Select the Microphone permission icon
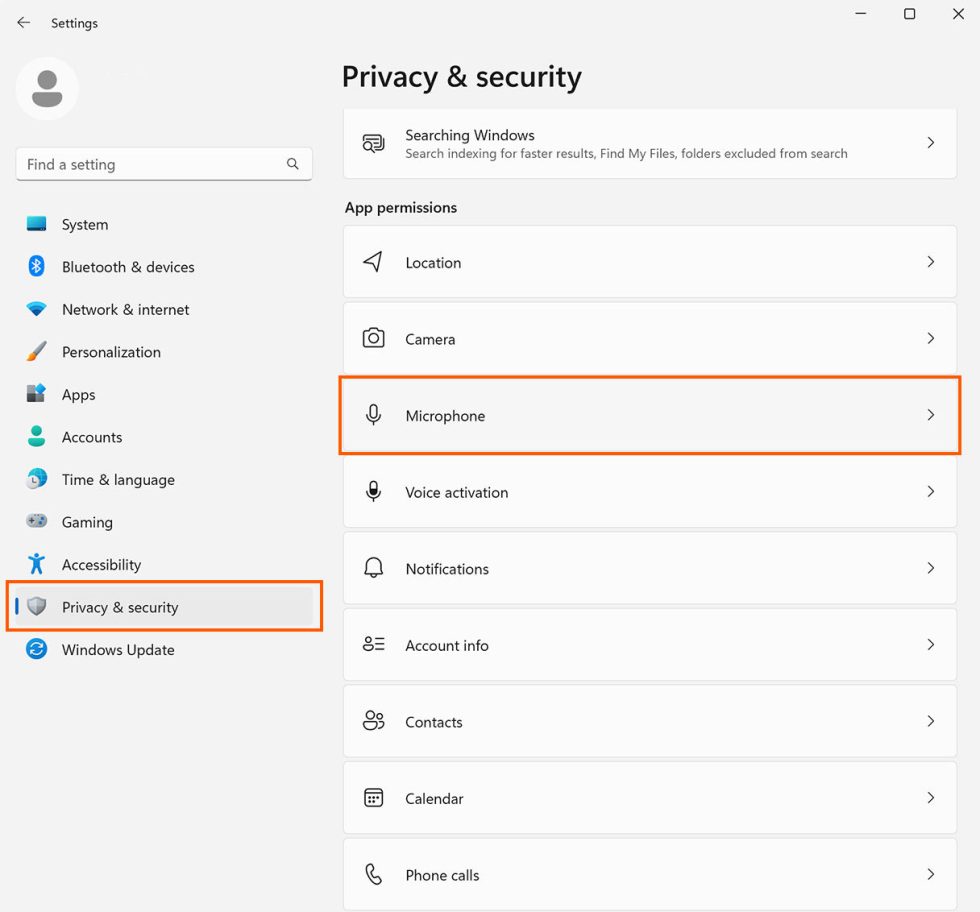The height and width of the screenshot is (912, 980). [373, 415]
